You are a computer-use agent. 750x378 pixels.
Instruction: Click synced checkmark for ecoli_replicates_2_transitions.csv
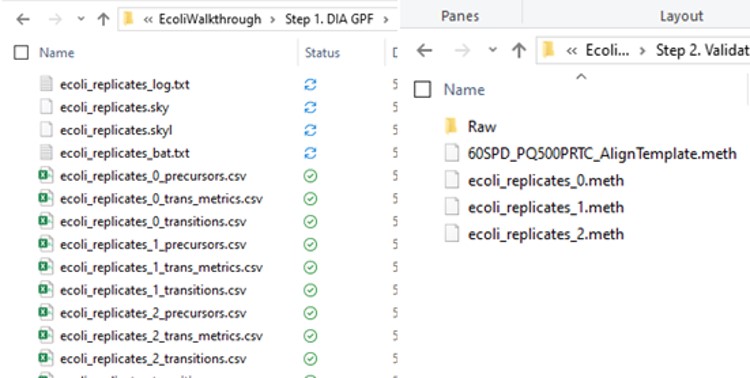[310, 358]
